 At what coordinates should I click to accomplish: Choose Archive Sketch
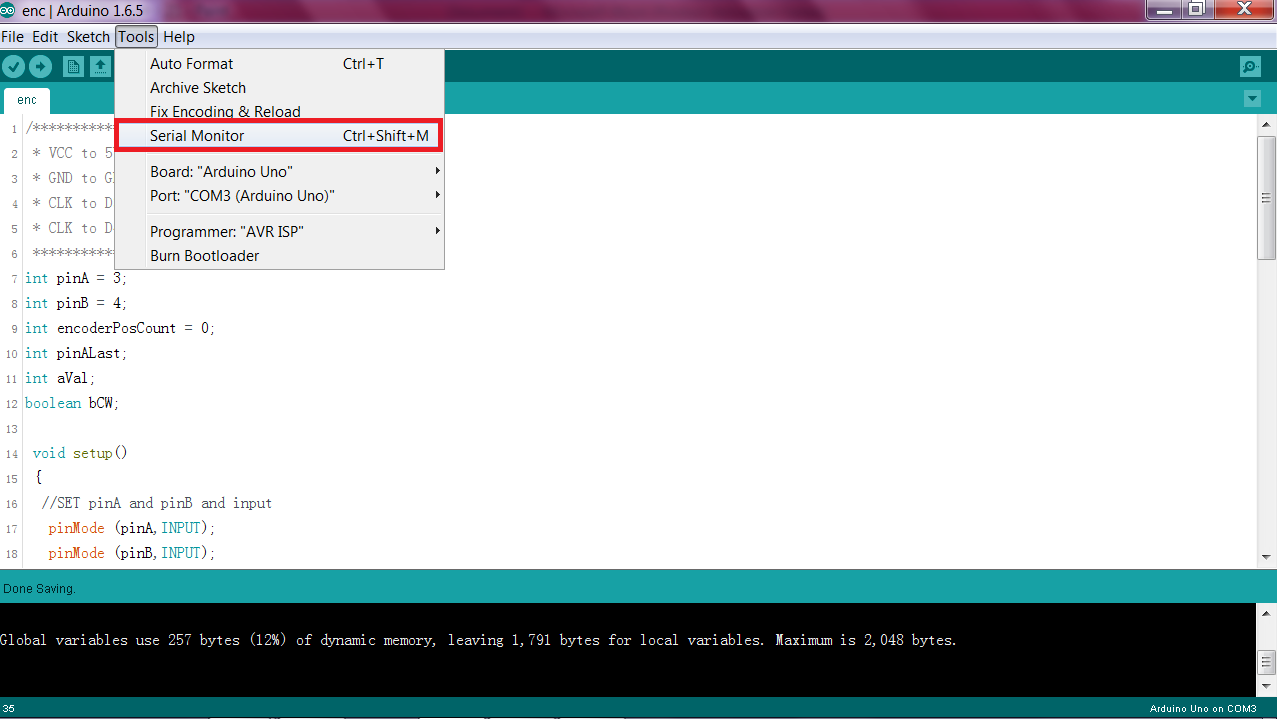click(197, 87)
